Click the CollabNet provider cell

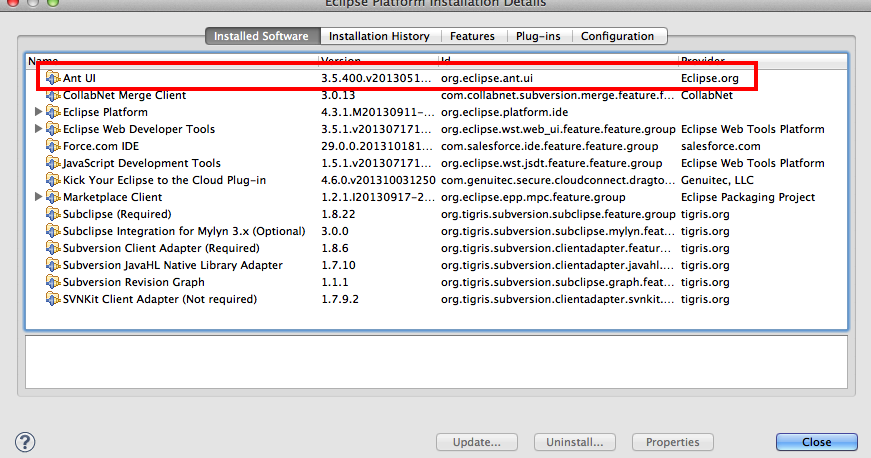[707, 95]
